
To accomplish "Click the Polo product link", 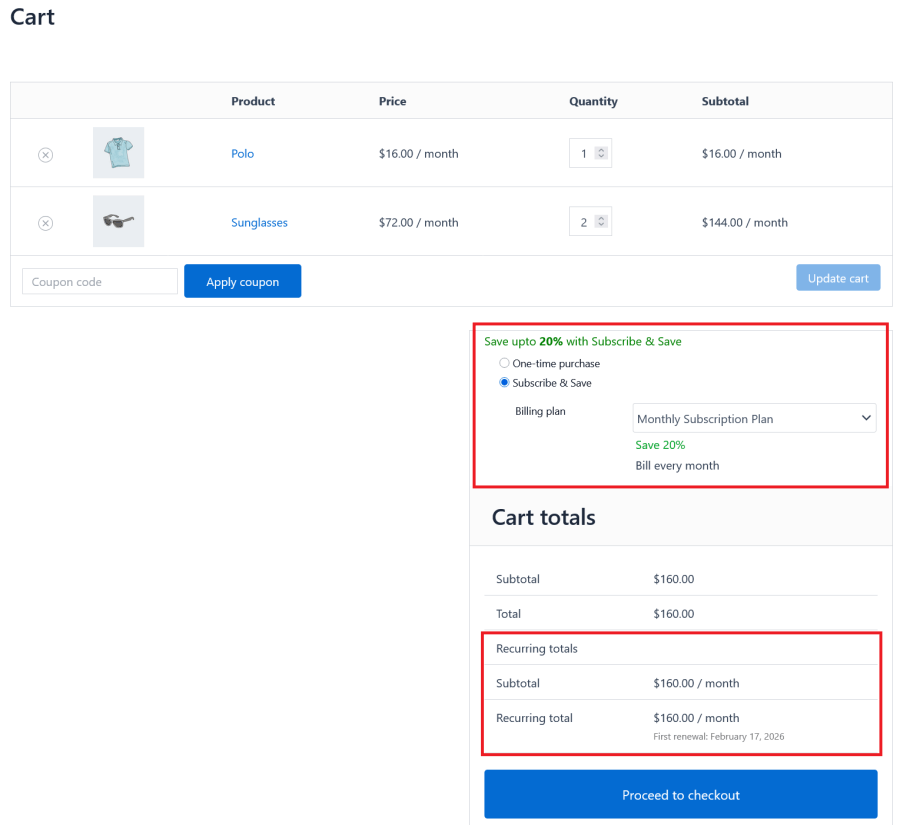I will (243, 154).
